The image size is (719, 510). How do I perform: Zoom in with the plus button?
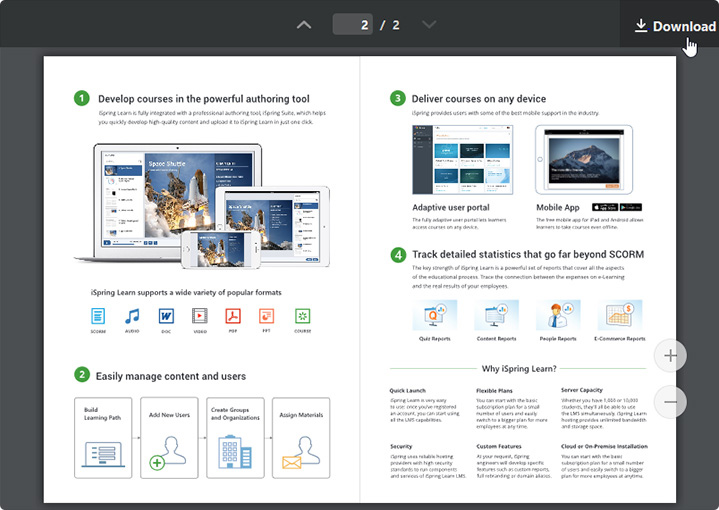point(670,355)
